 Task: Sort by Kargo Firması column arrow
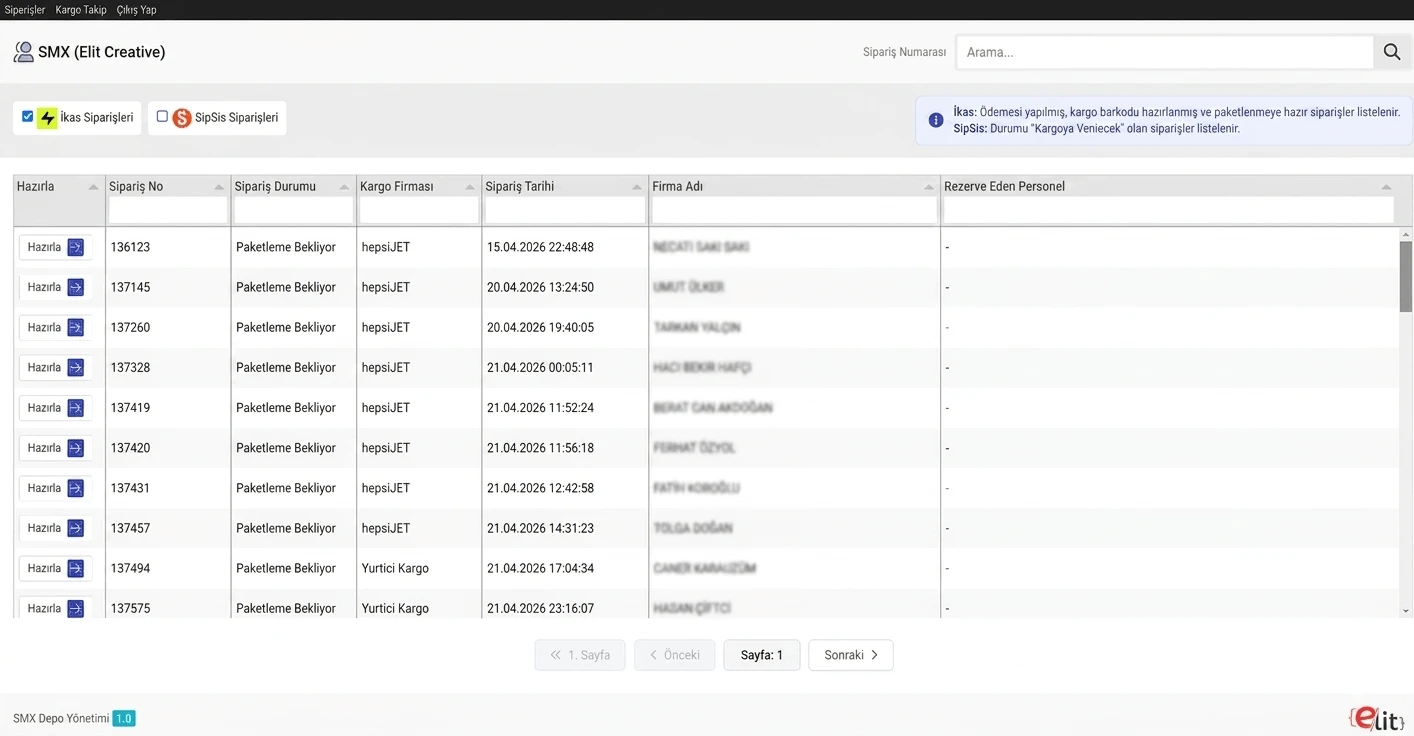click(470, 187)
